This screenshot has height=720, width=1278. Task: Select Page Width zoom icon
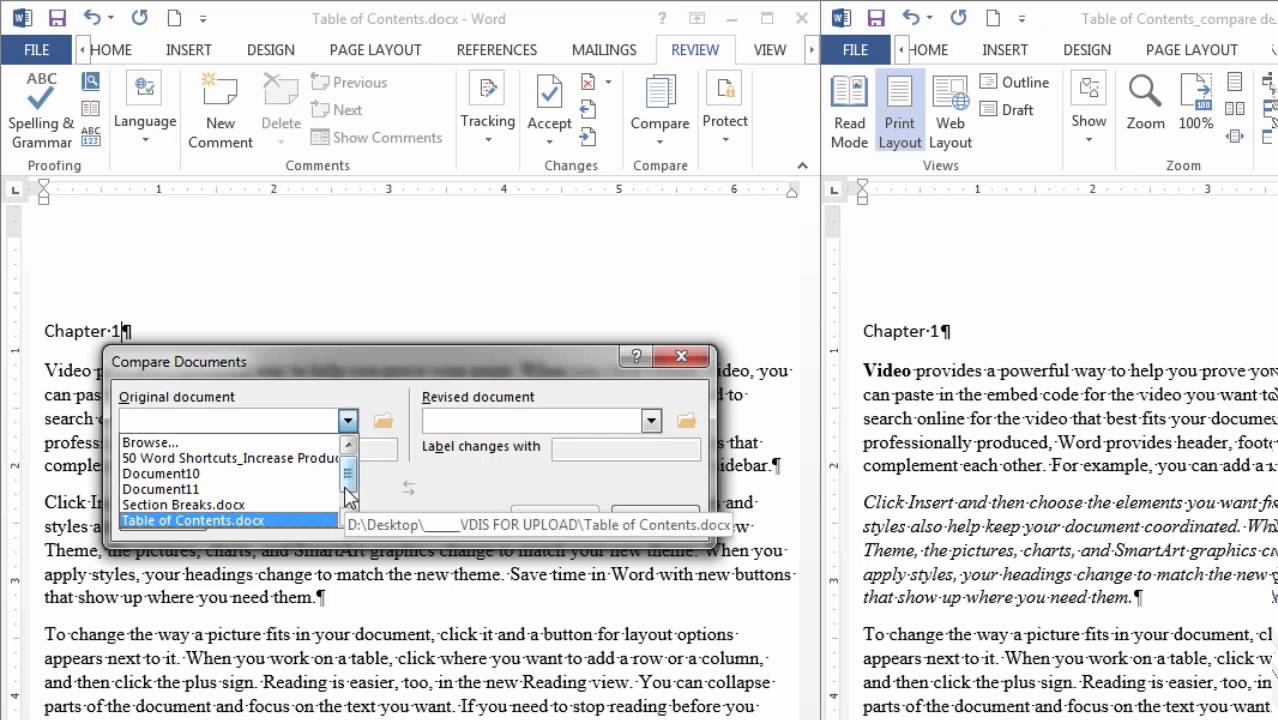tap(1235, 136)
